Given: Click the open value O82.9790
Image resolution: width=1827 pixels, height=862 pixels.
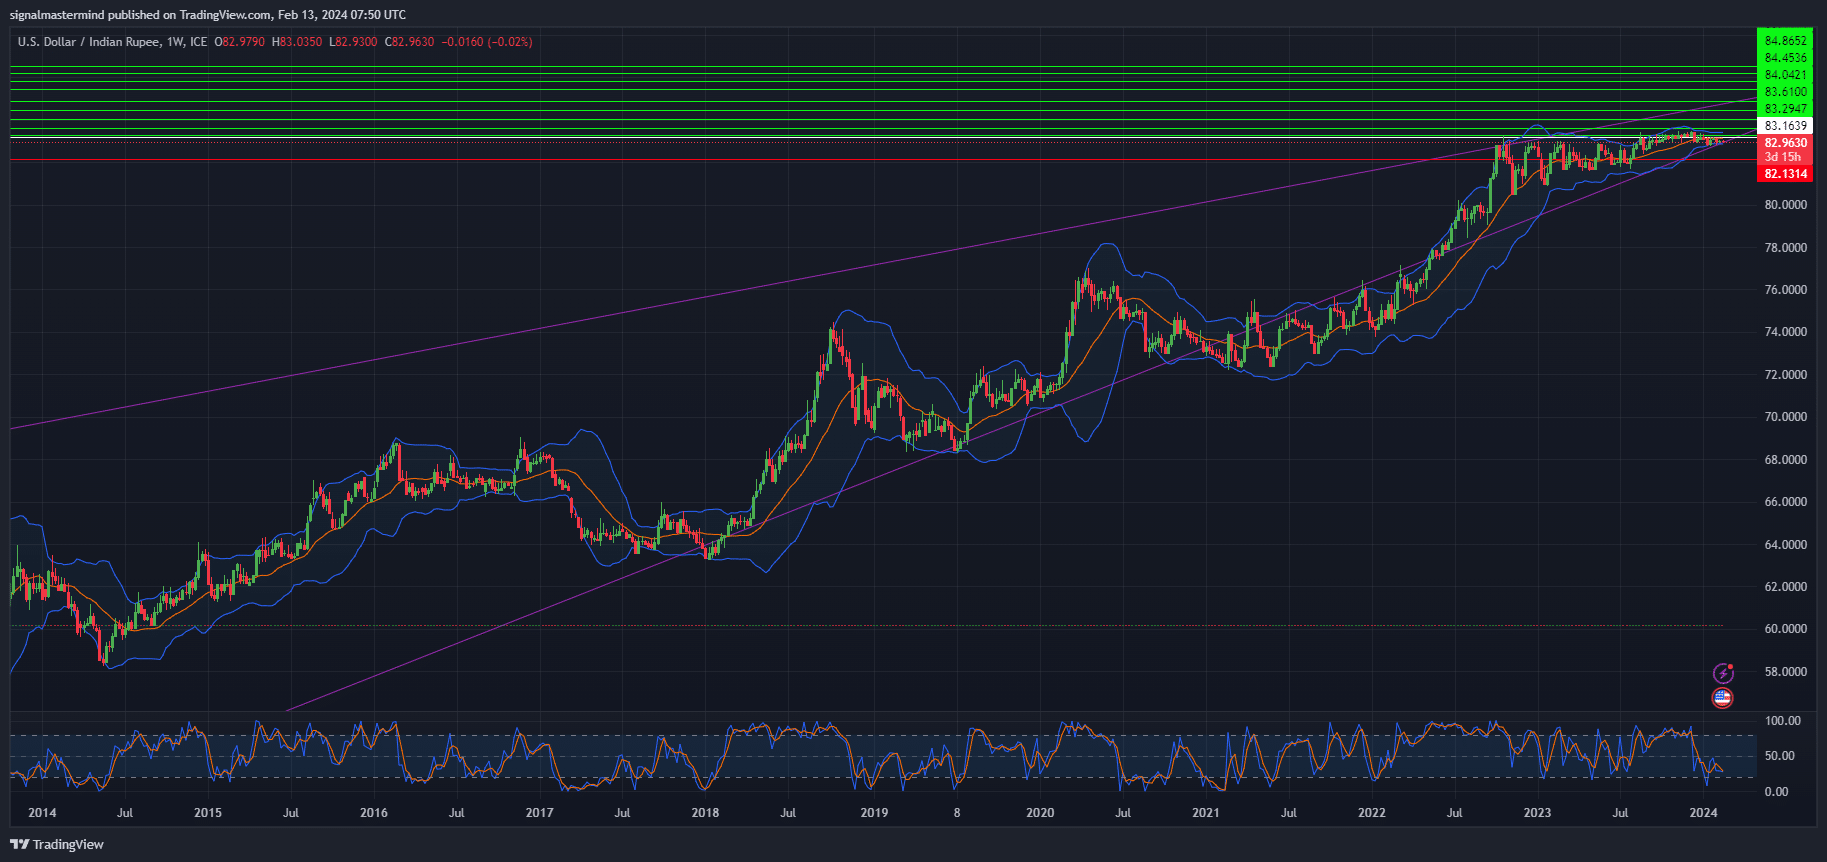Looking at the screenshot, I should 240,42.
